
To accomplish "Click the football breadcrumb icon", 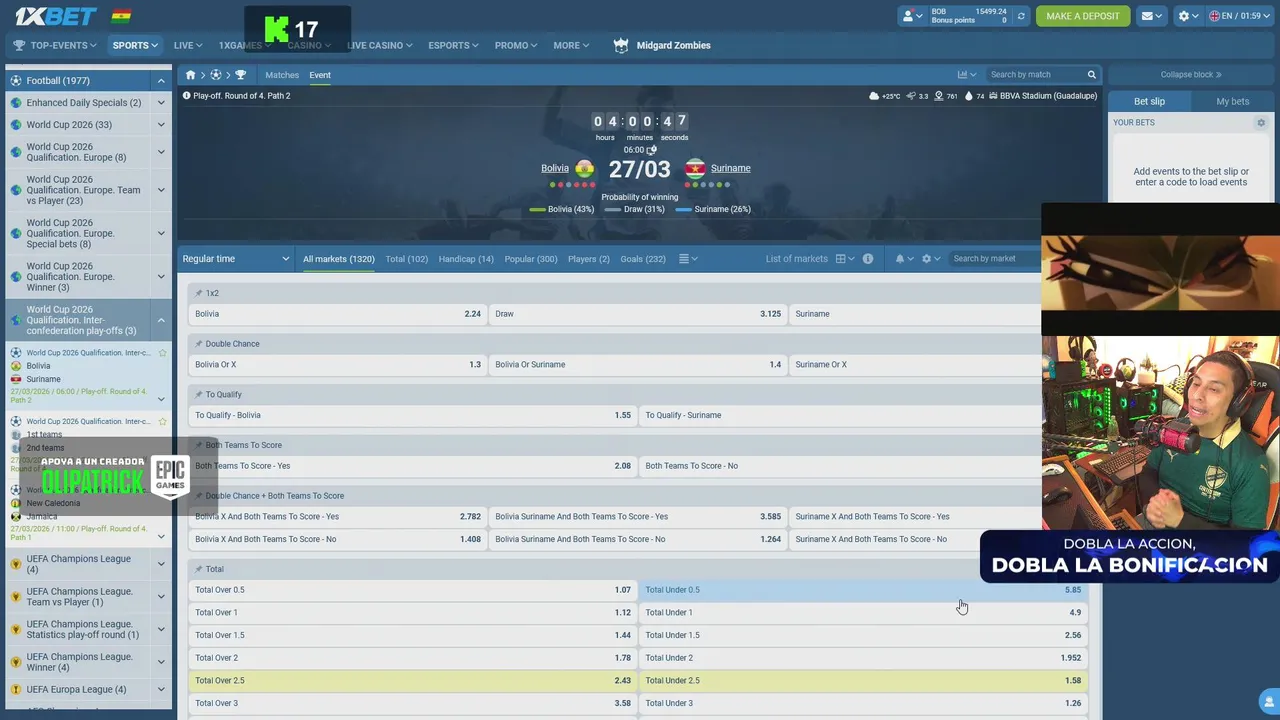I will point(216,75).
